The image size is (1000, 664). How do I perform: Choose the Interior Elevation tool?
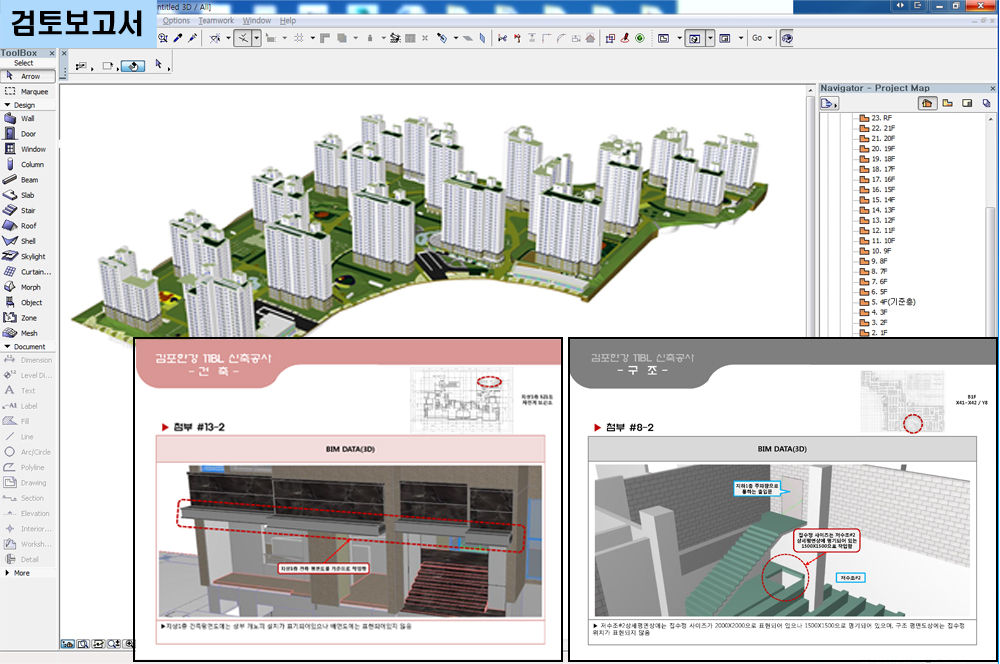point(28,529)
